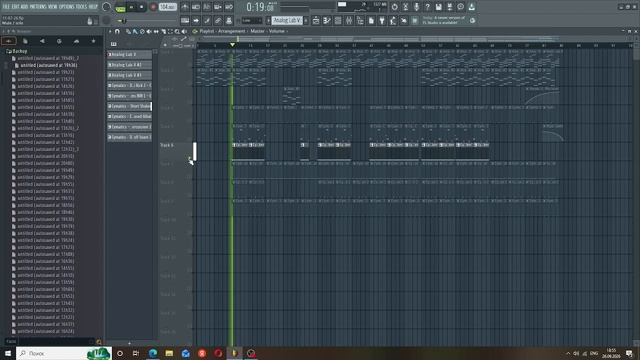Toggle the red record button
The width and height of the screenshot is (640, 360).
(x=153, y=7)
